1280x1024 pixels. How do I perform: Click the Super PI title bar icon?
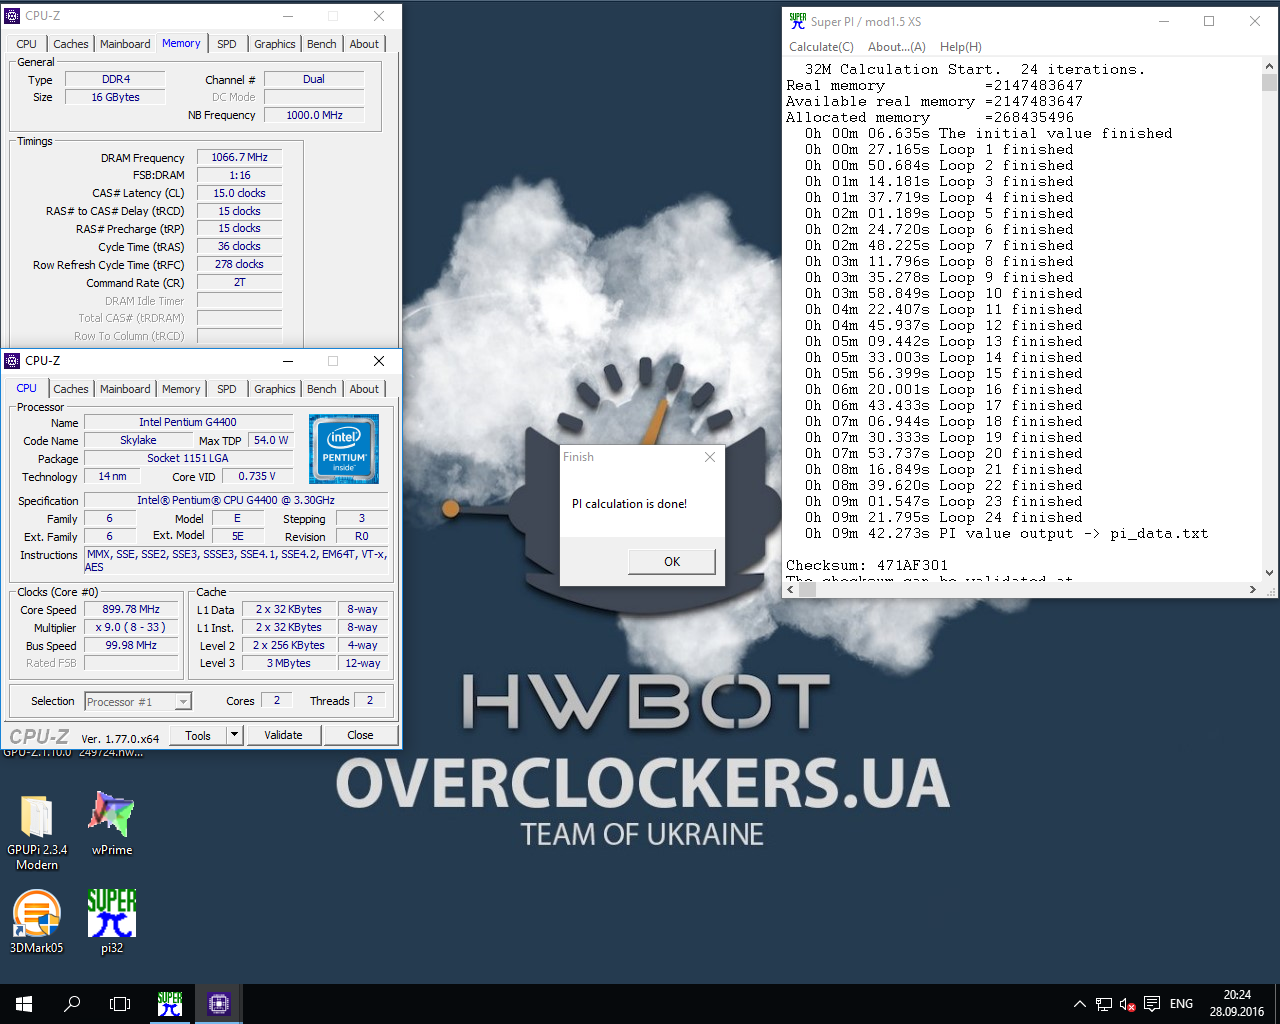(797, 21)
